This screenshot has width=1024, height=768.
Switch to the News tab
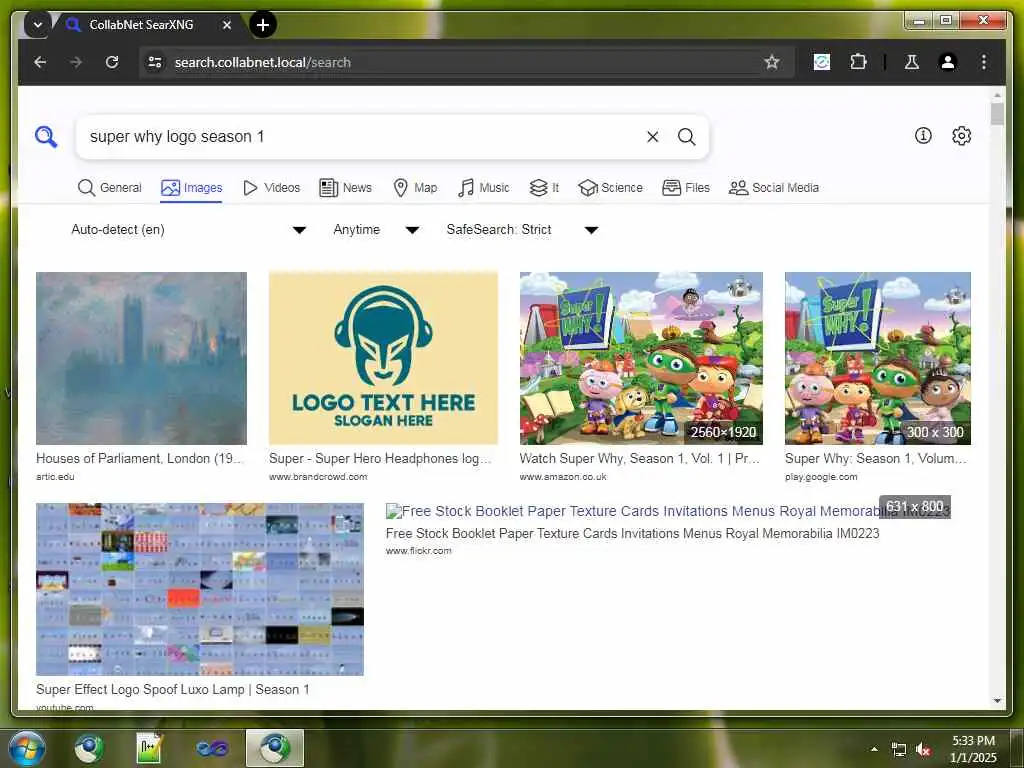coord(345,188)
